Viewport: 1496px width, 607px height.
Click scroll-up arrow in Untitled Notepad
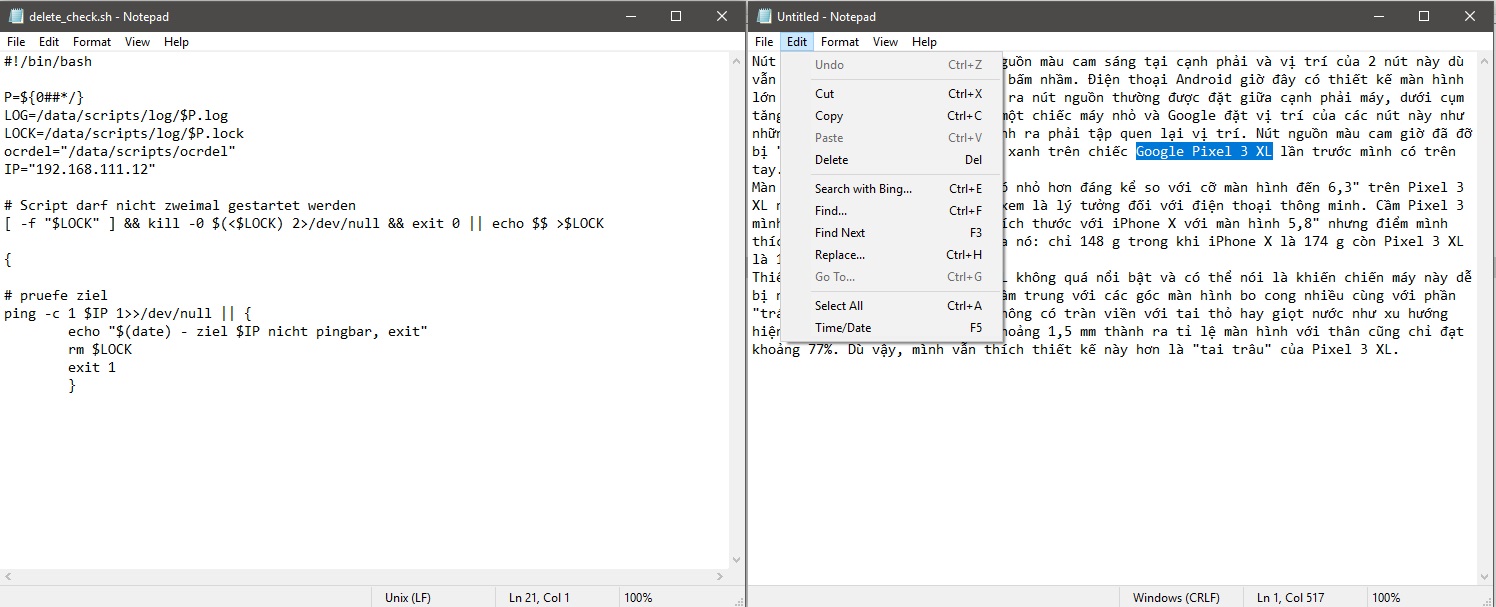(1486, 61)
